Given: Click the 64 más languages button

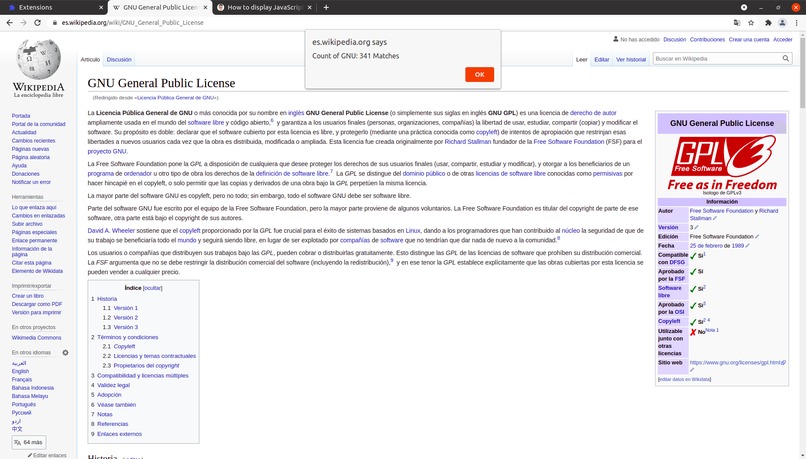Looking at the screenshot, I should click(x=29, y=442).
